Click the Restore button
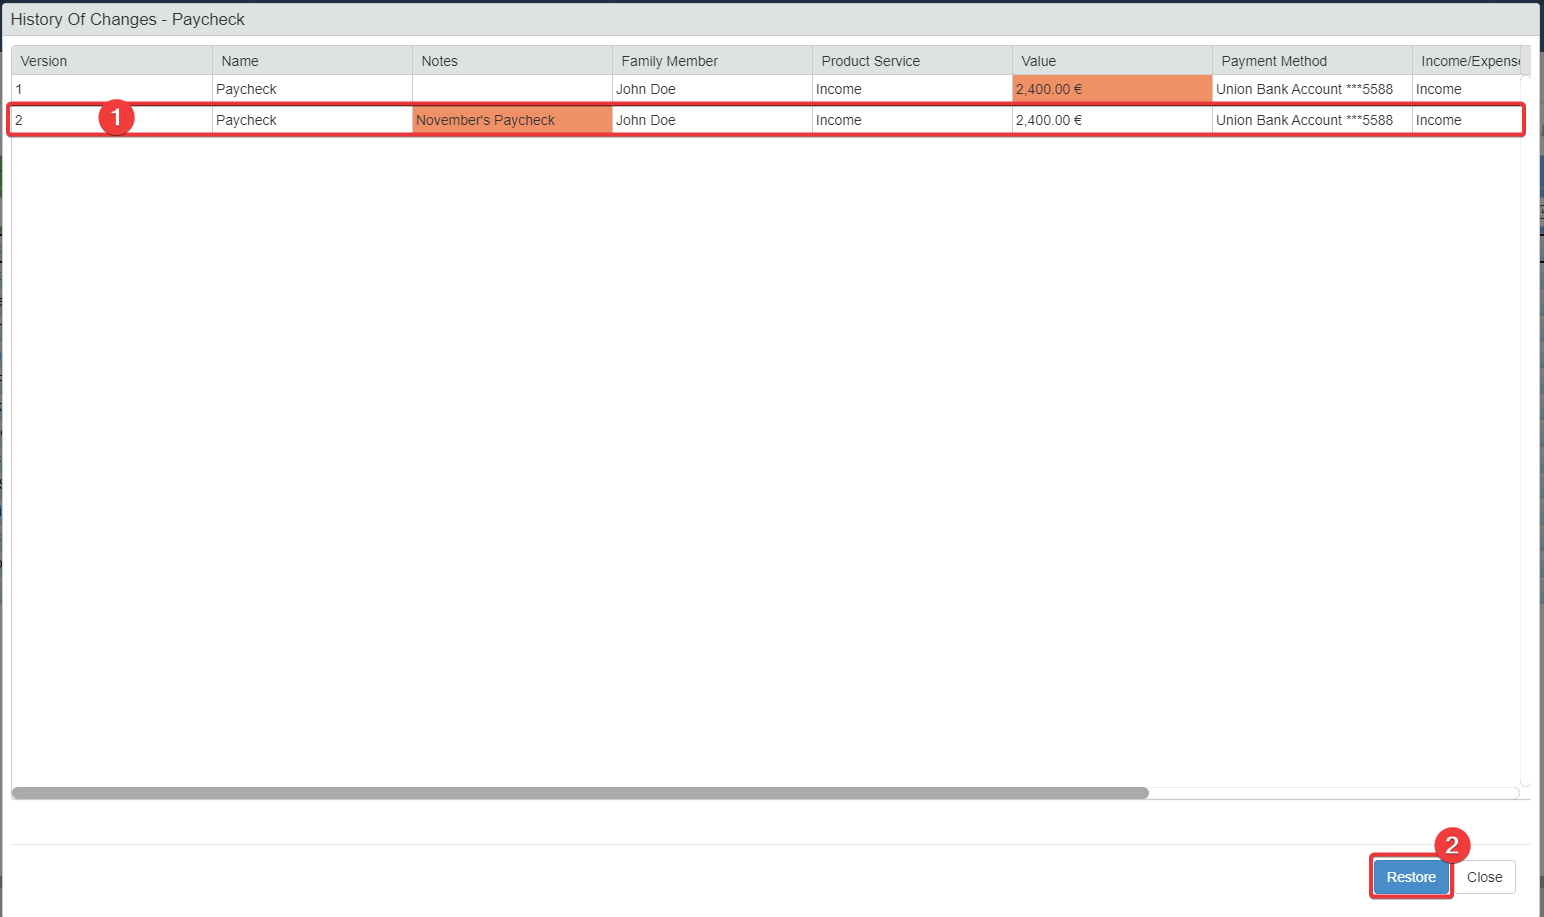 pos(1410,877)
